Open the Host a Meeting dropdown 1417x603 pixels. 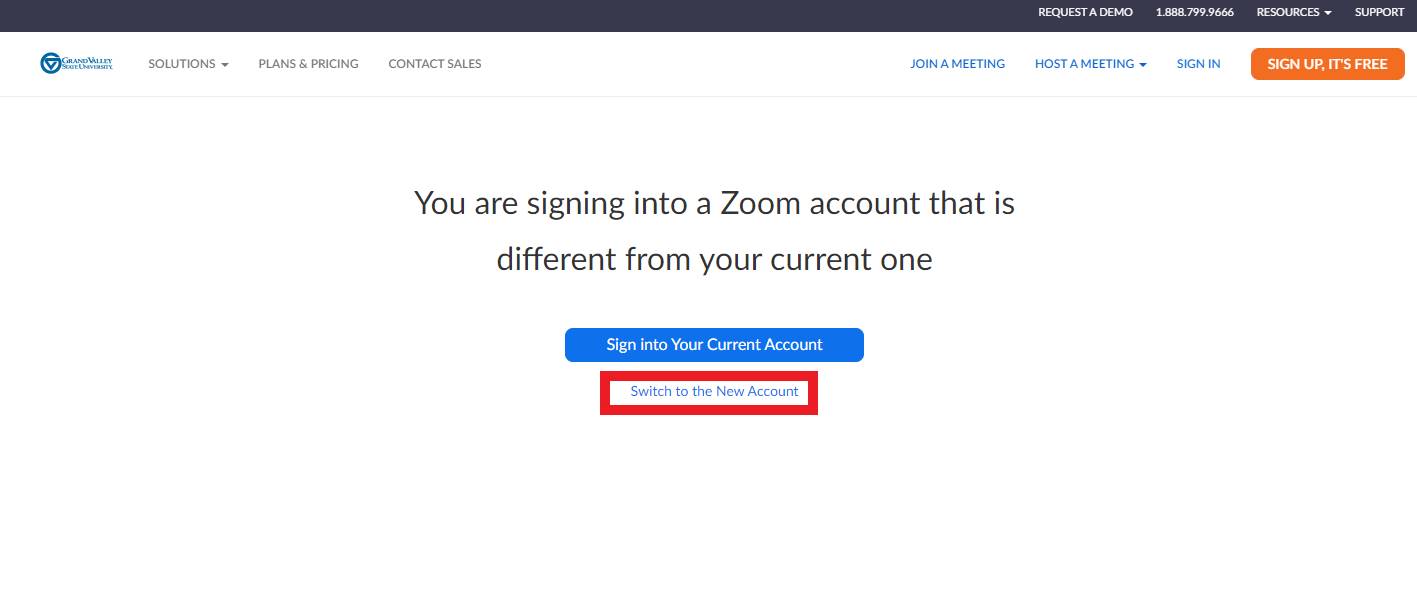[x=1090, y=64]
